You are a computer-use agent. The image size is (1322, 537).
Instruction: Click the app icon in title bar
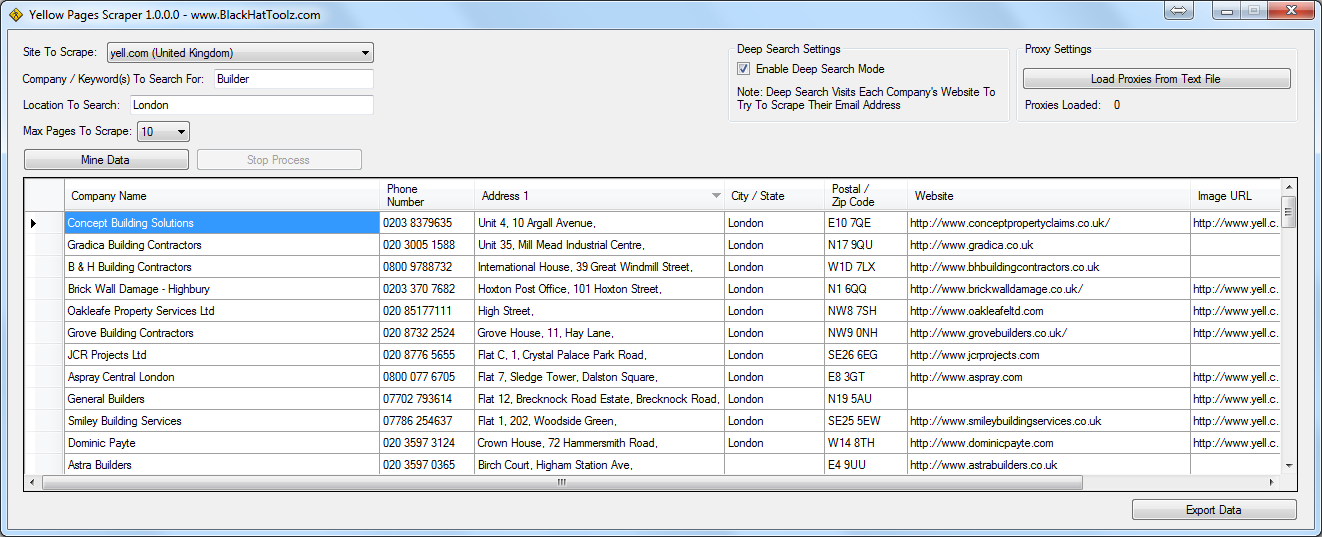pos(15,15)
